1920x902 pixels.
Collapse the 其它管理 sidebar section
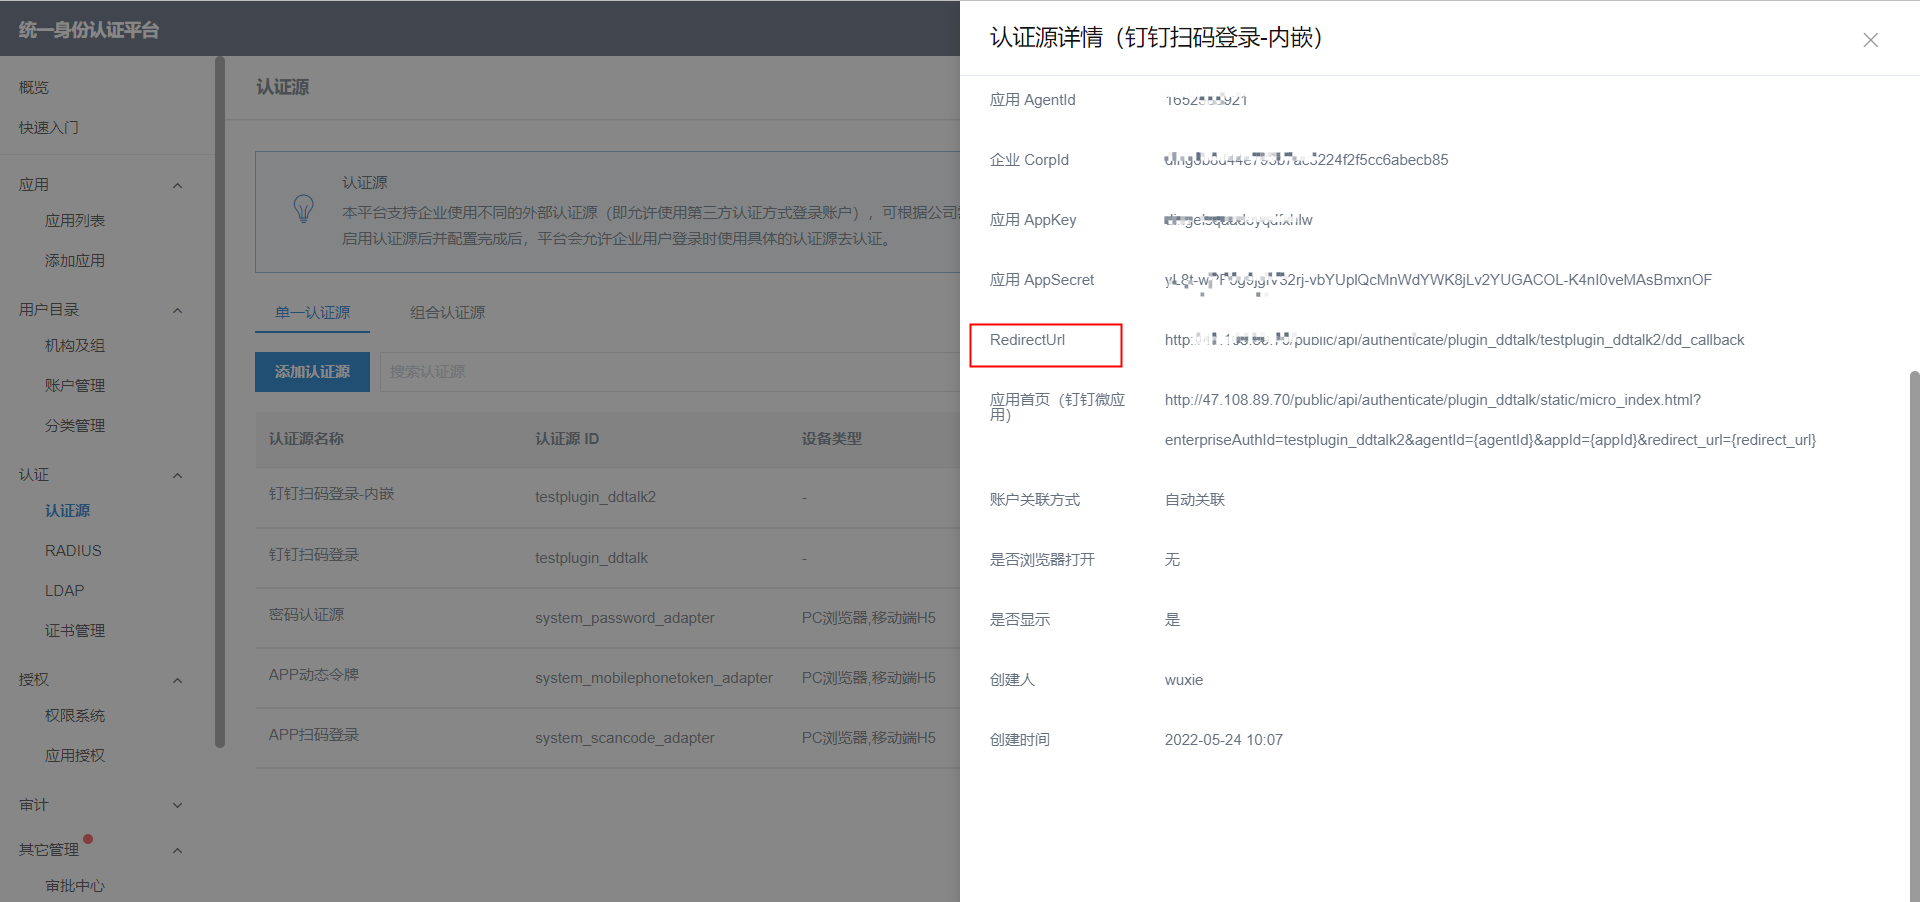[177, 850]
